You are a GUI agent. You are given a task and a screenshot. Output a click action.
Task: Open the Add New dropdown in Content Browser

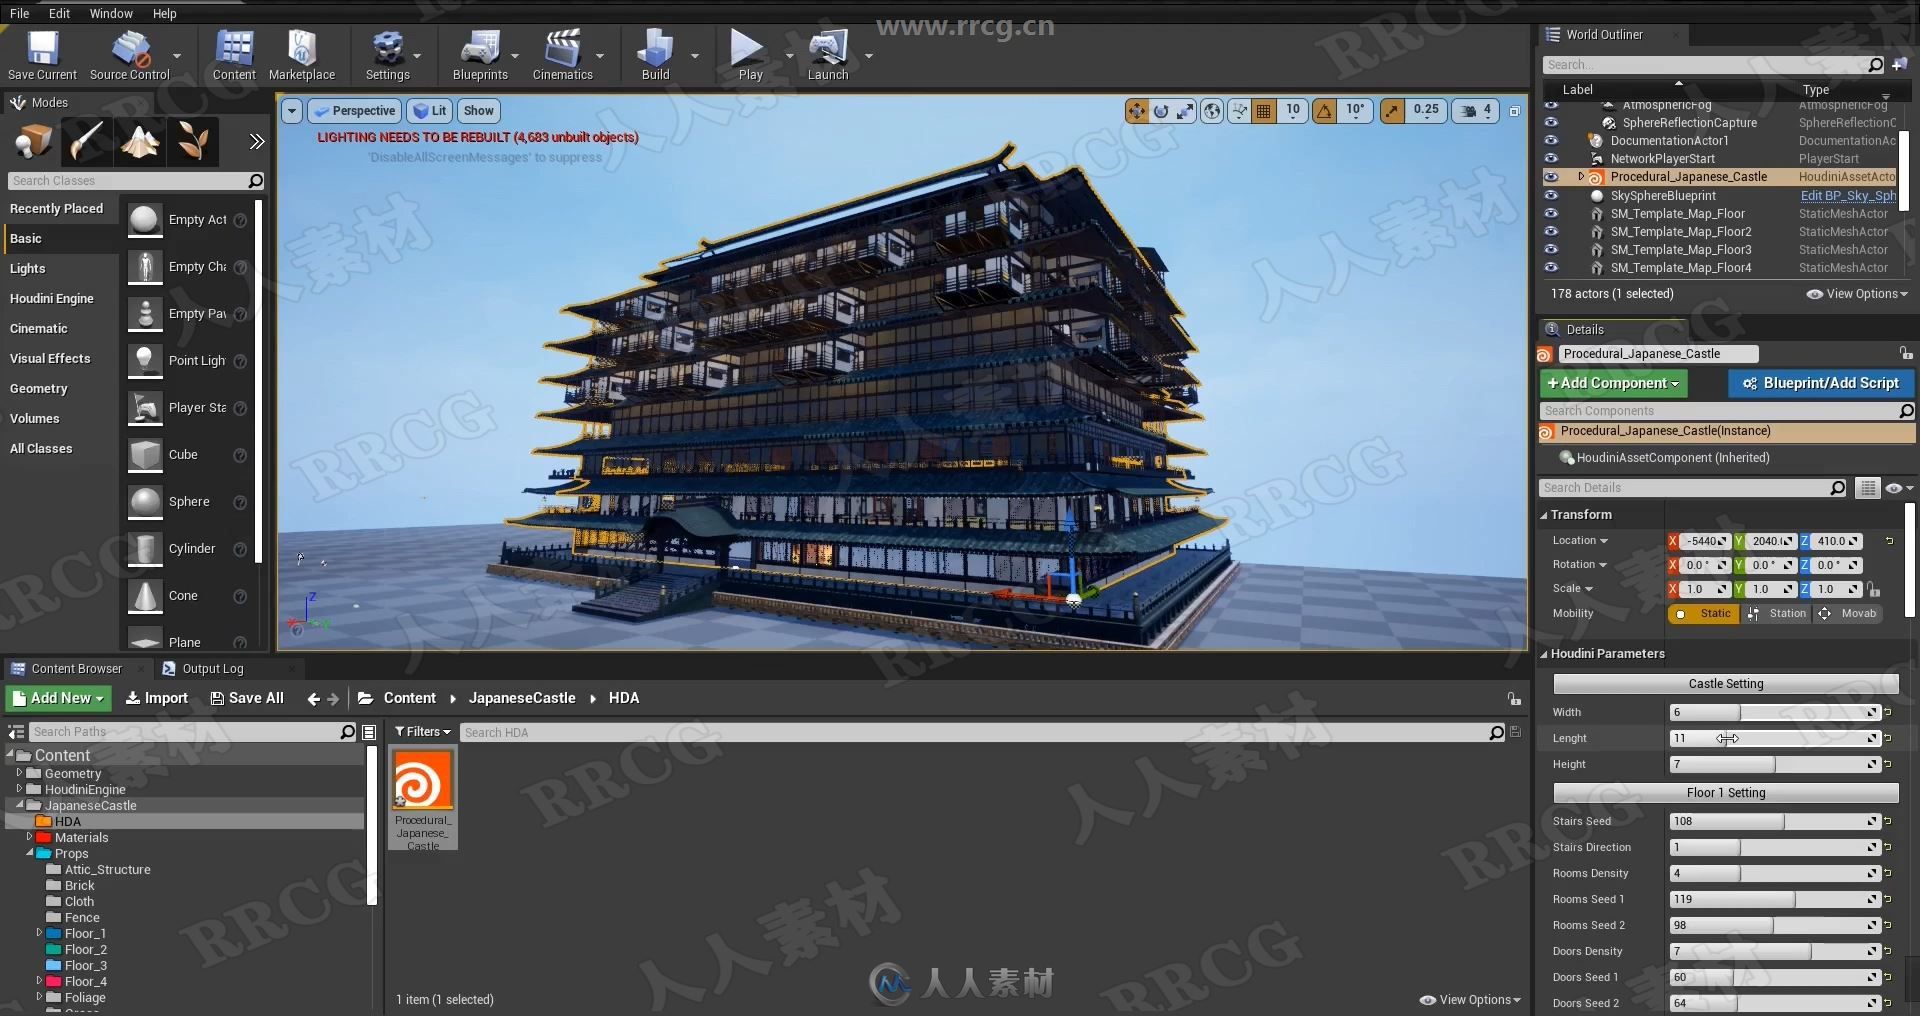point(58,698)
